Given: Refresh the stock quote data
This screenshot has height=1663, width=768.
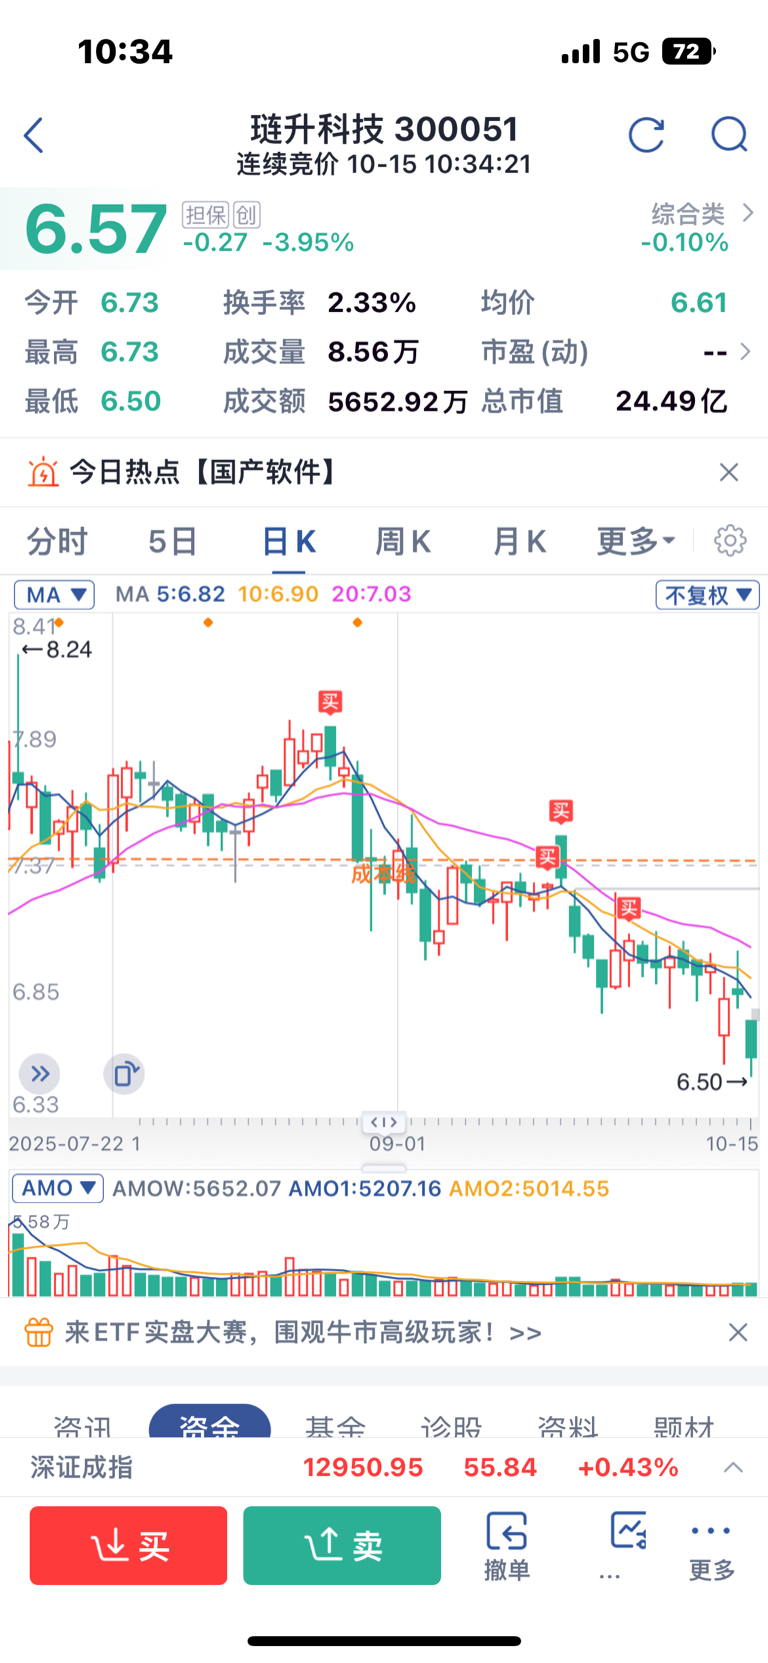Looking at the screenshot, I should tap(646, 135).
